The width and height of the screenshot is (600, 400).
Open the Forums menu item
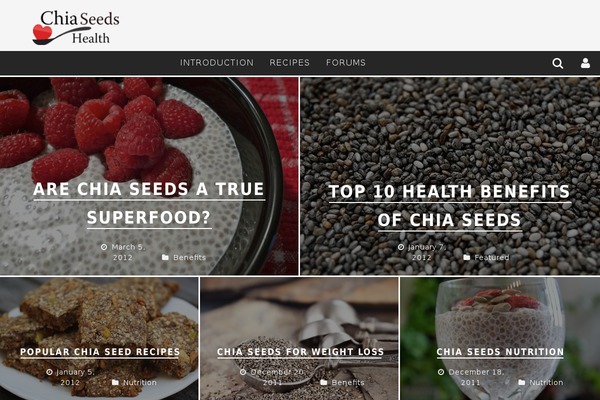click(346, 63)
